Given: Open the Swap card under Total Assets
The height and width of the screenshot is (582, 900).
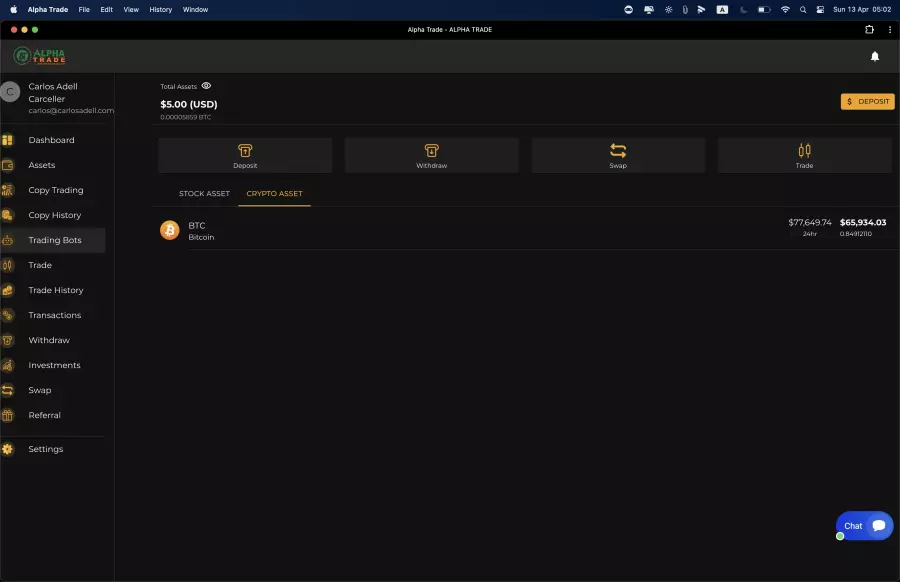Looking at the screenshot, I should (618, 156).
